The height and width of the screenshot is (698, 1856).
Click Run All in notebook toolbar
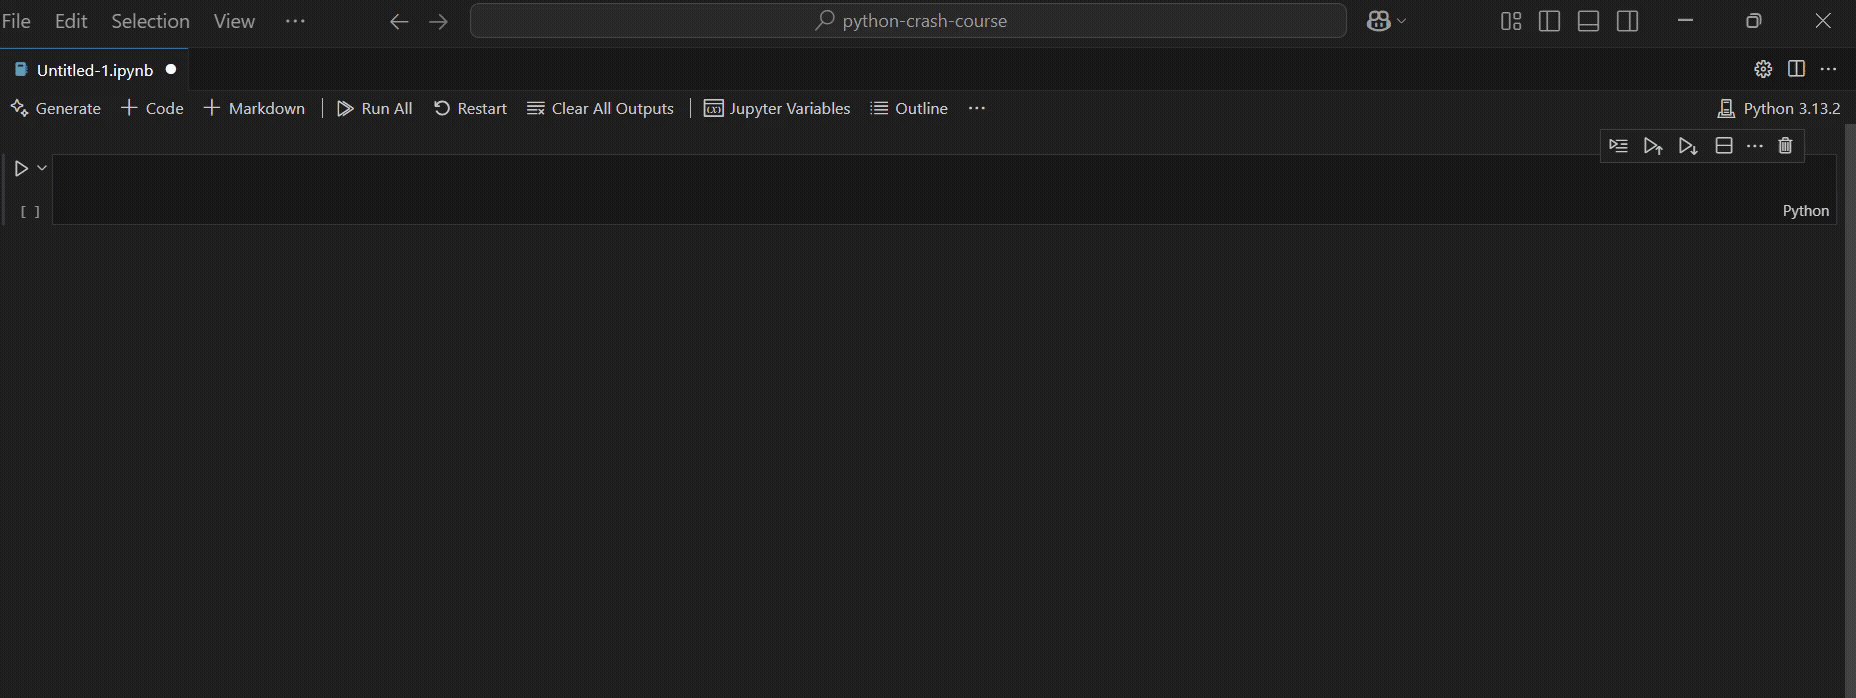375,108
